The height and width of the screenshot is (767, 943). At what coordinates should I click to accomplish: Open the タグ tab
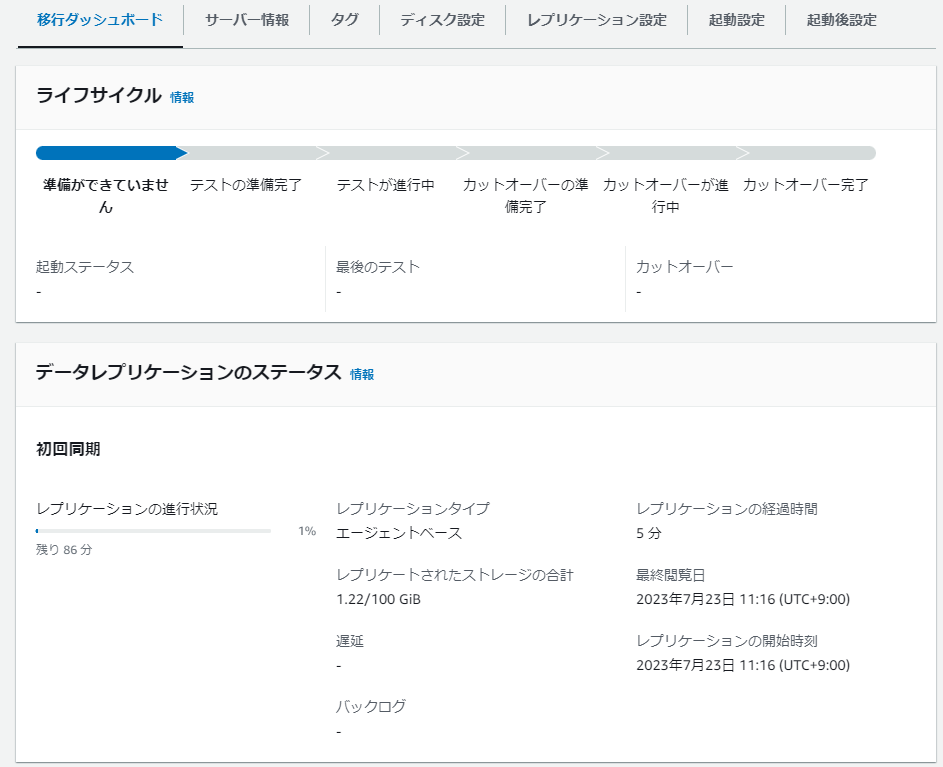pos(345,20)
